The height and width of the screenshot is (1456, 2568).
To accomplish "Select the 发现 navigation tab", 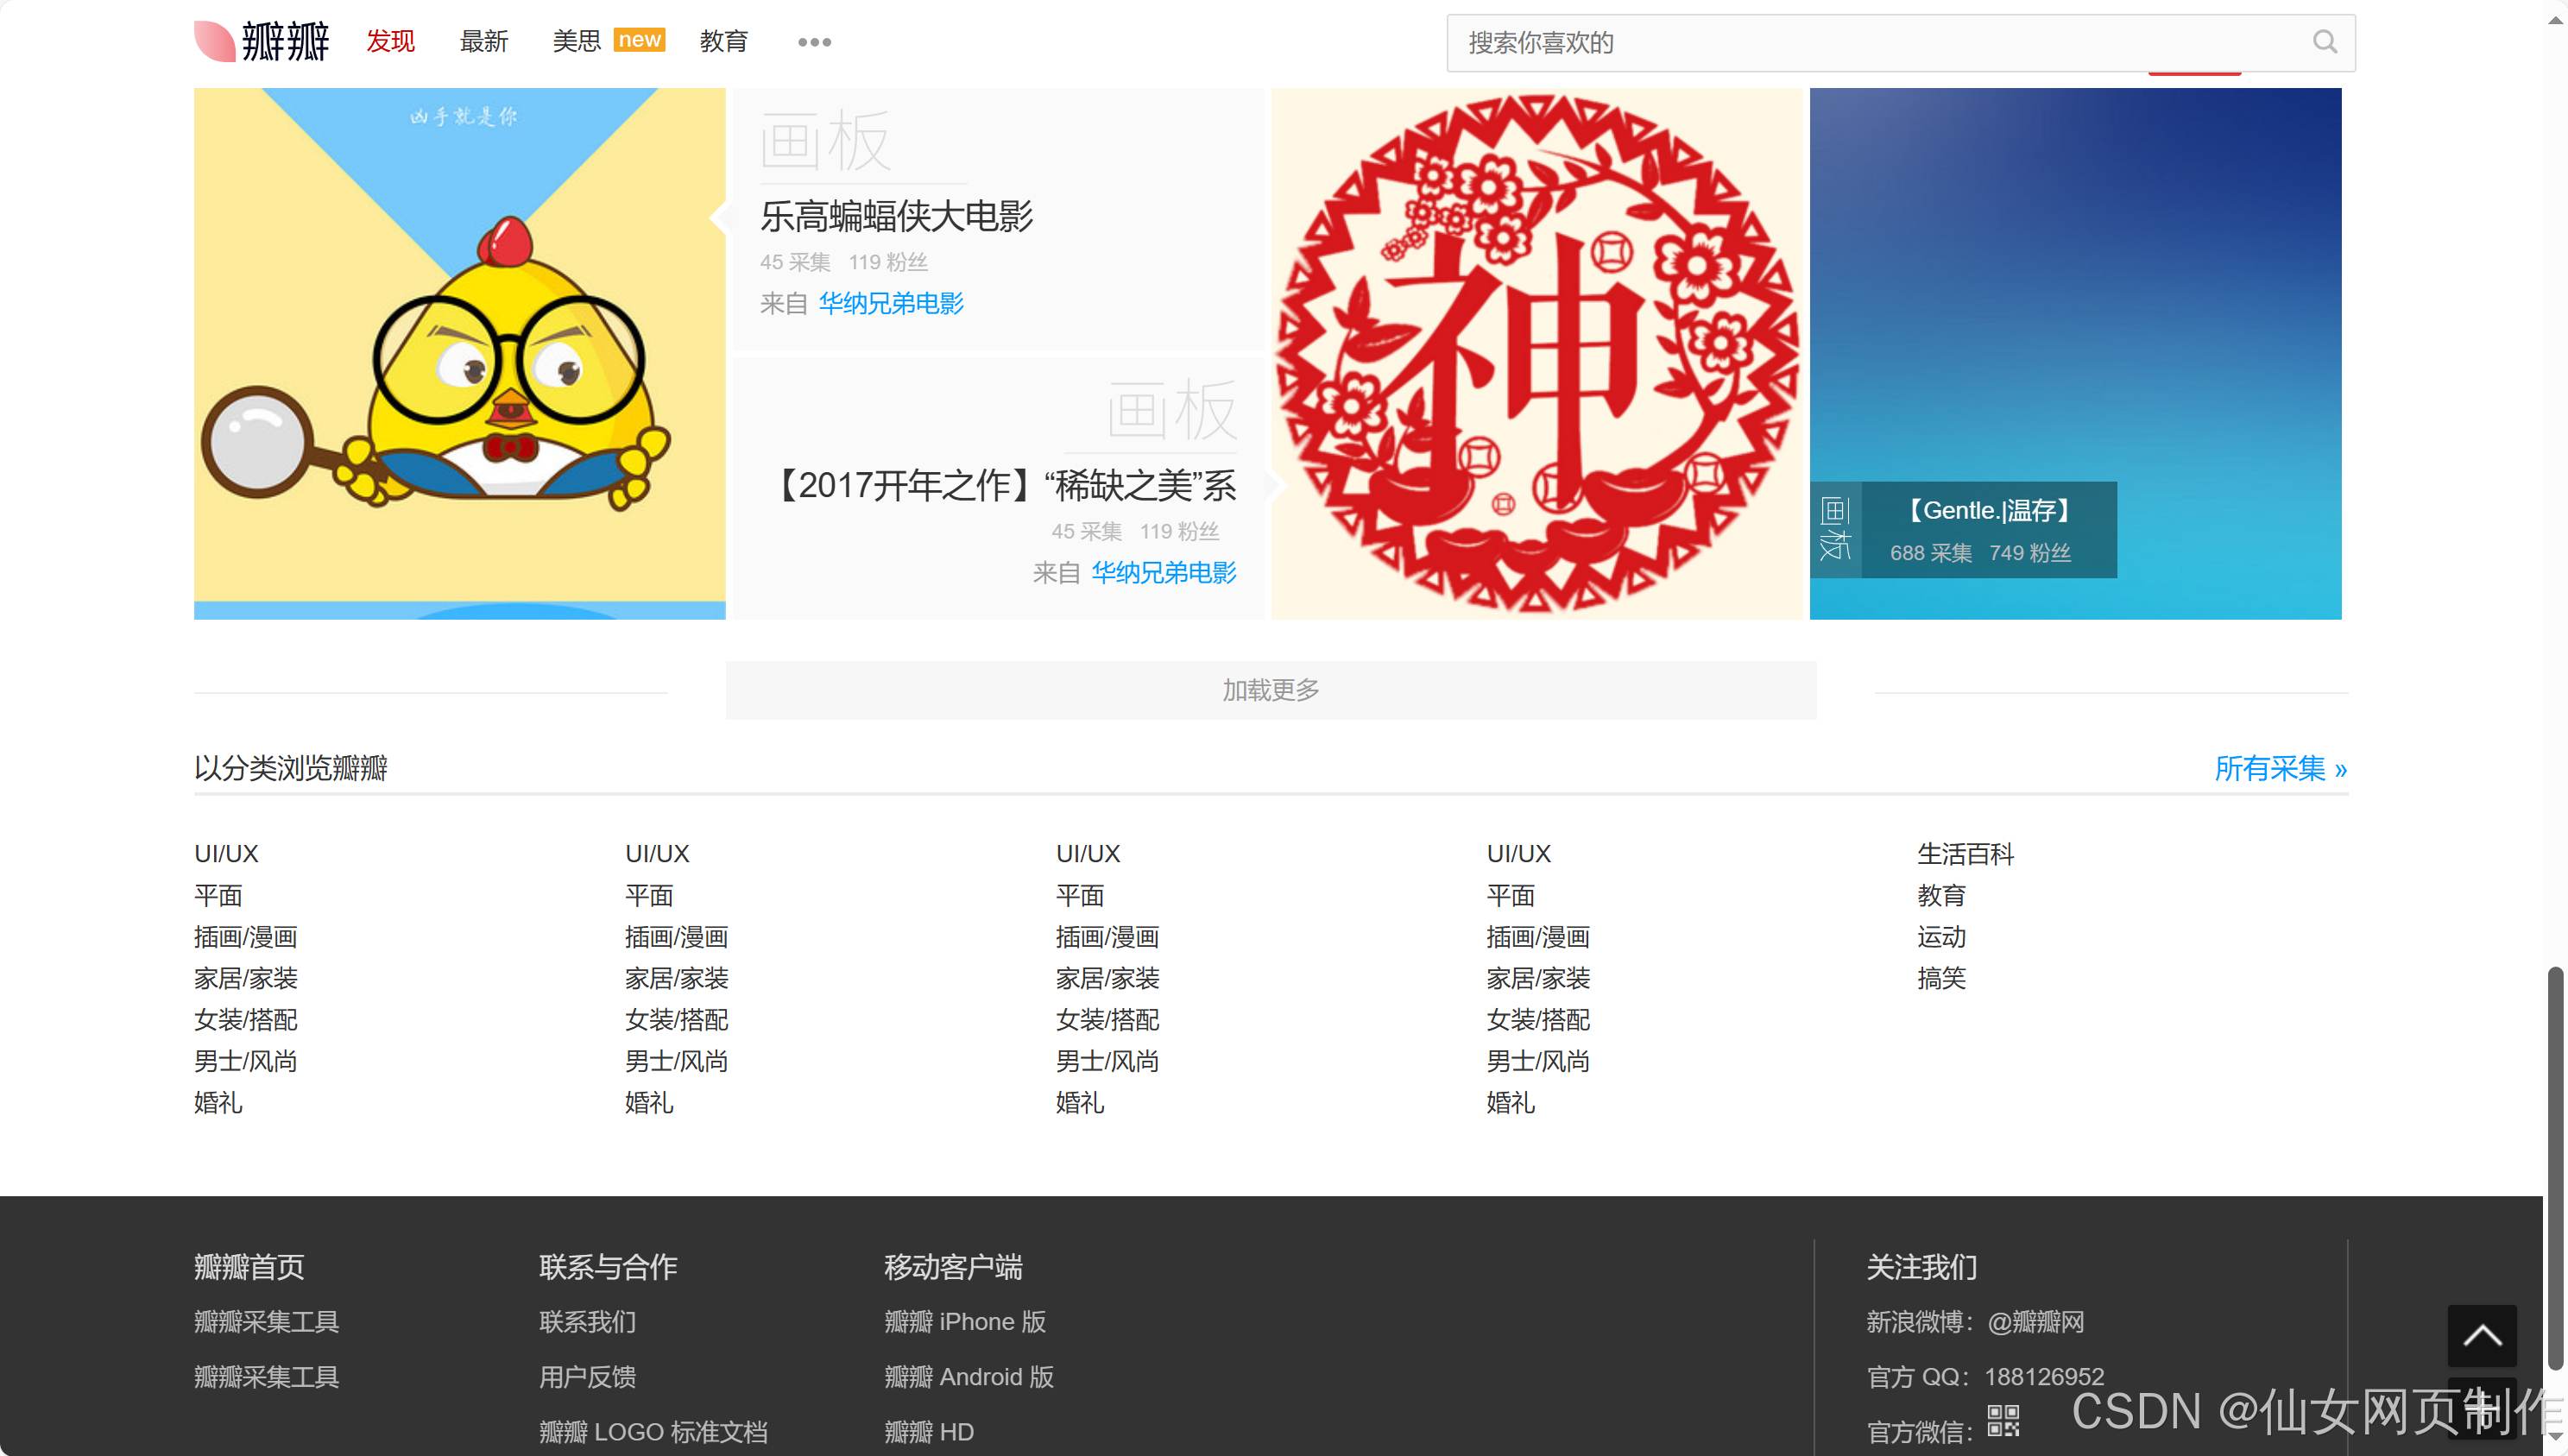I will click(x=390, y=41).
